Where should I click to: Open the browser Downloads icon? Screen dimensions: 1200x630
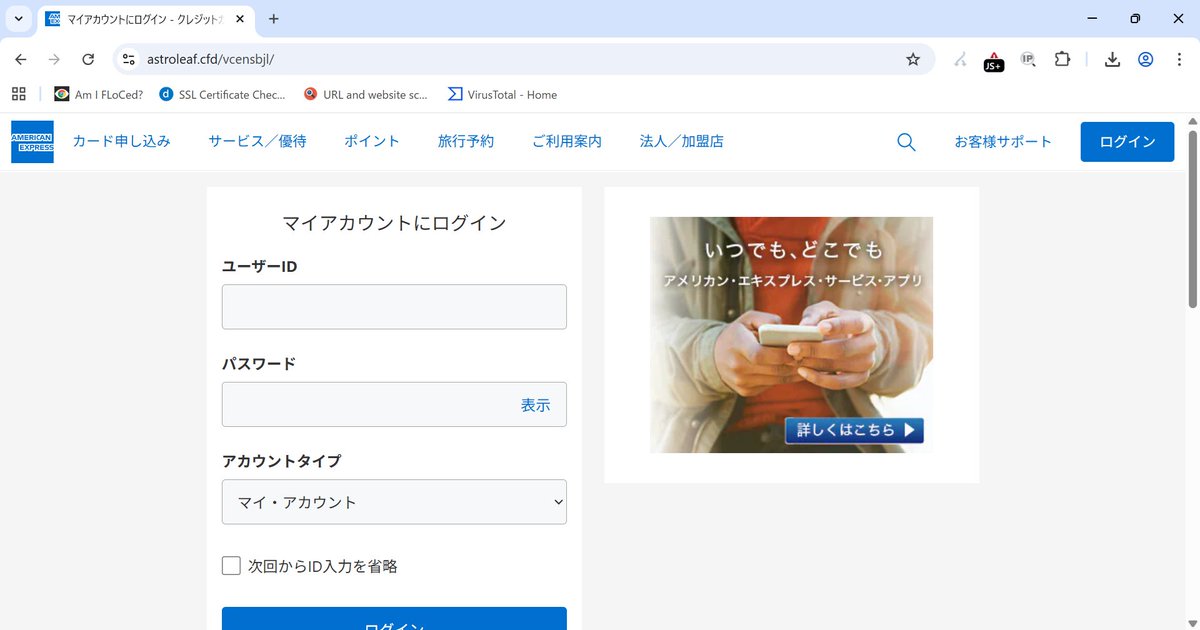point(1111,59)
